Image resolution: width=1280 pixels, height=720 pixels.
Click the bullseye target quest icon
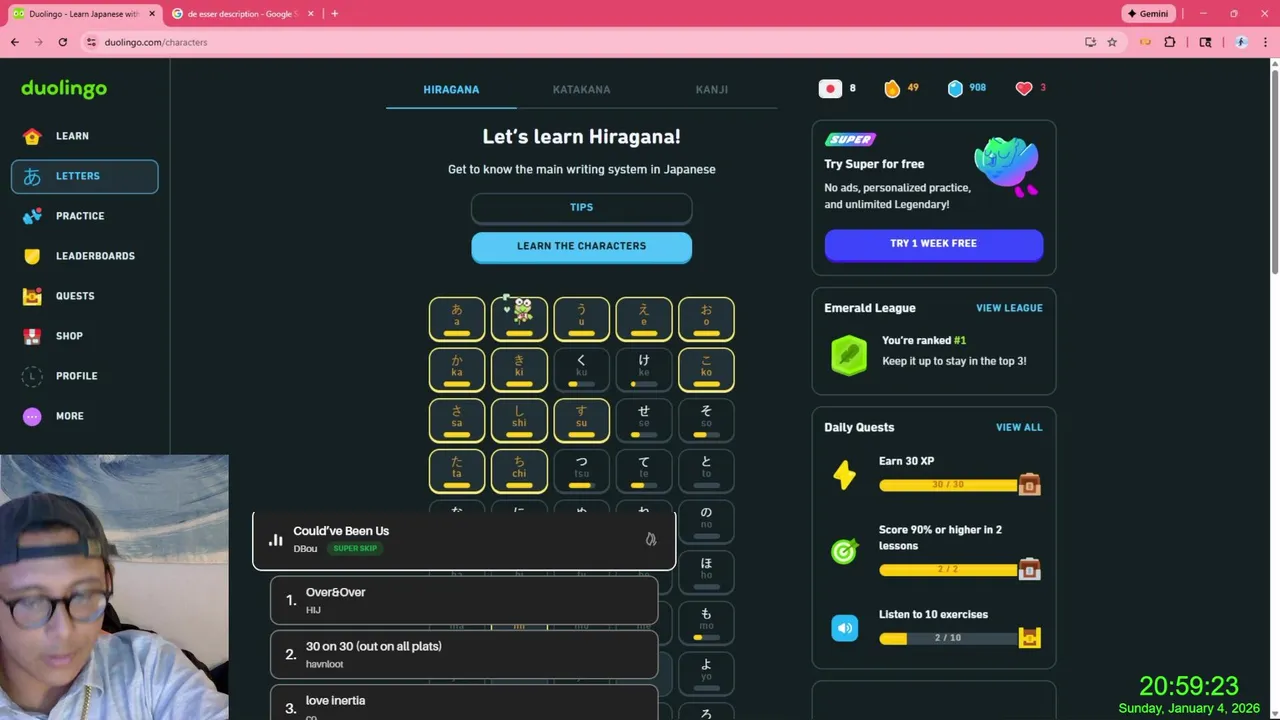(x=845, y=551)
